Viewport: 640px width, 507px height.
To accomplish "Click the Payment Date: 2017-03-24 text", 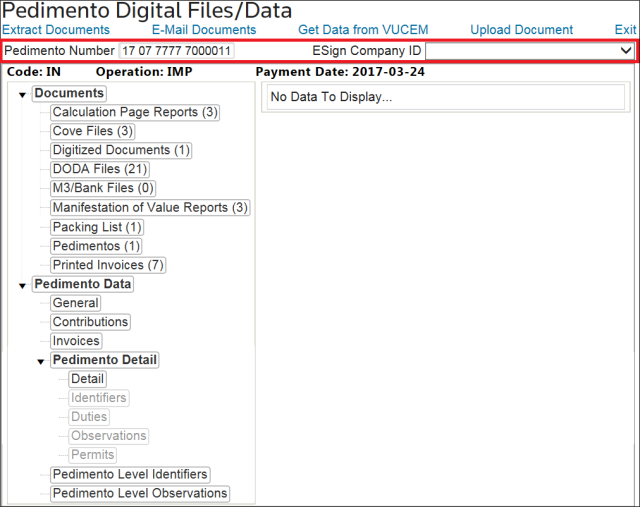I will click(x=340, y=72).
